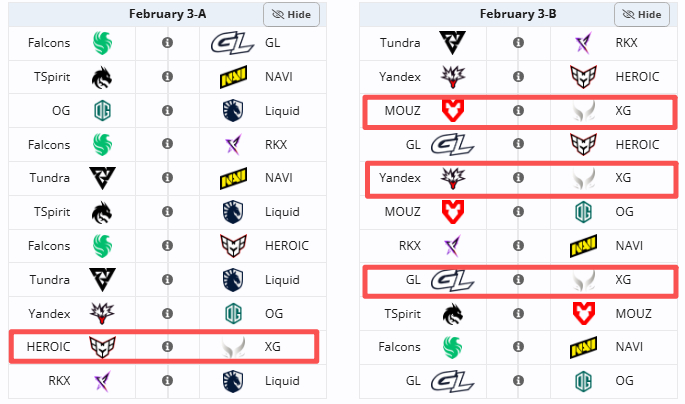
Task: Click Tundra logo in Tundra vs RKX row
Action: click(453, 43)
